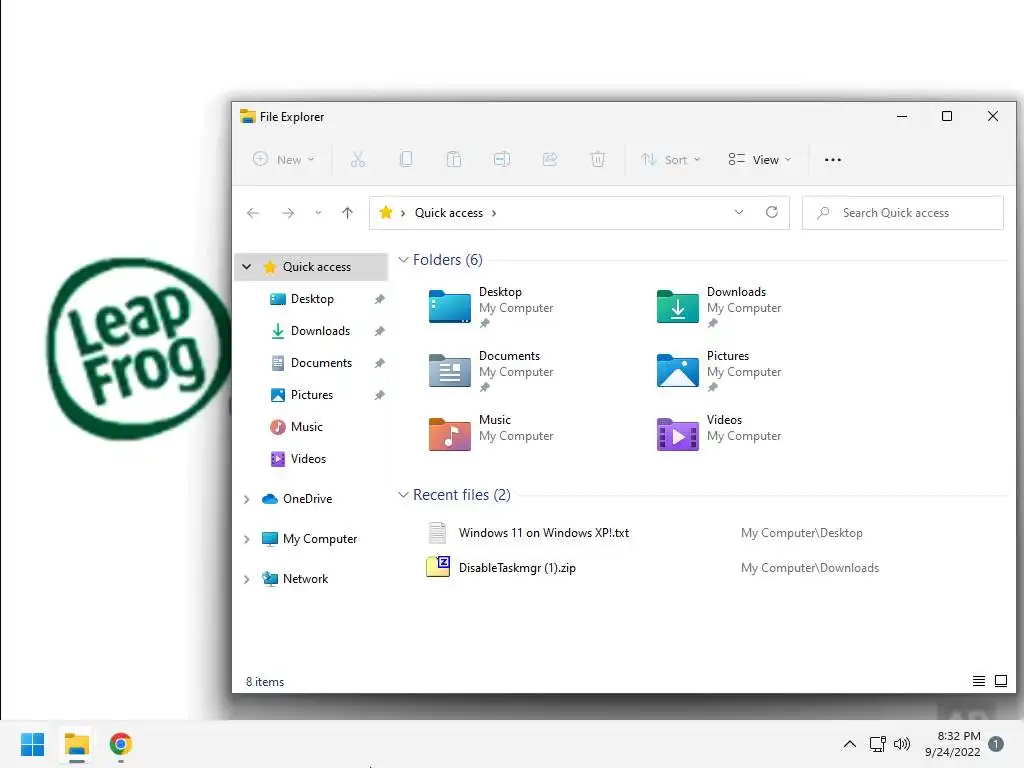Screen dimensions: 1024x768
Task: Click the Delete trash icon
Action: point(598,159)
